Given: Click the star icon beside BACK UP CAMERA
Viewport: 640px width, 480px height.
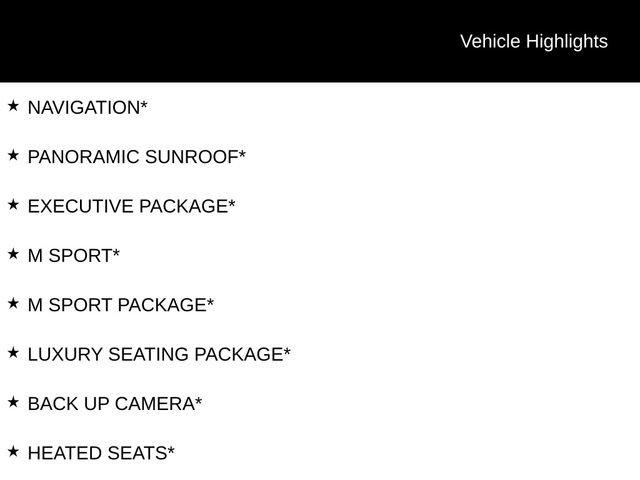Looking at the screenshot, I should click(13, 402).
